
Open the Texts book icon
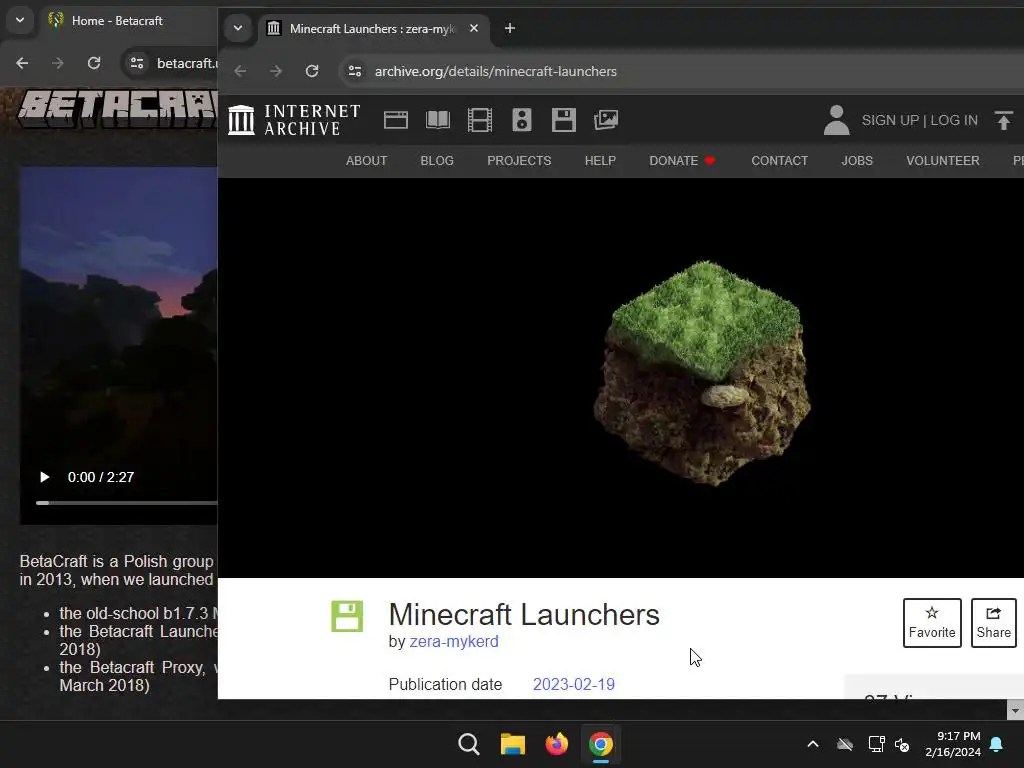coord(438,120)
